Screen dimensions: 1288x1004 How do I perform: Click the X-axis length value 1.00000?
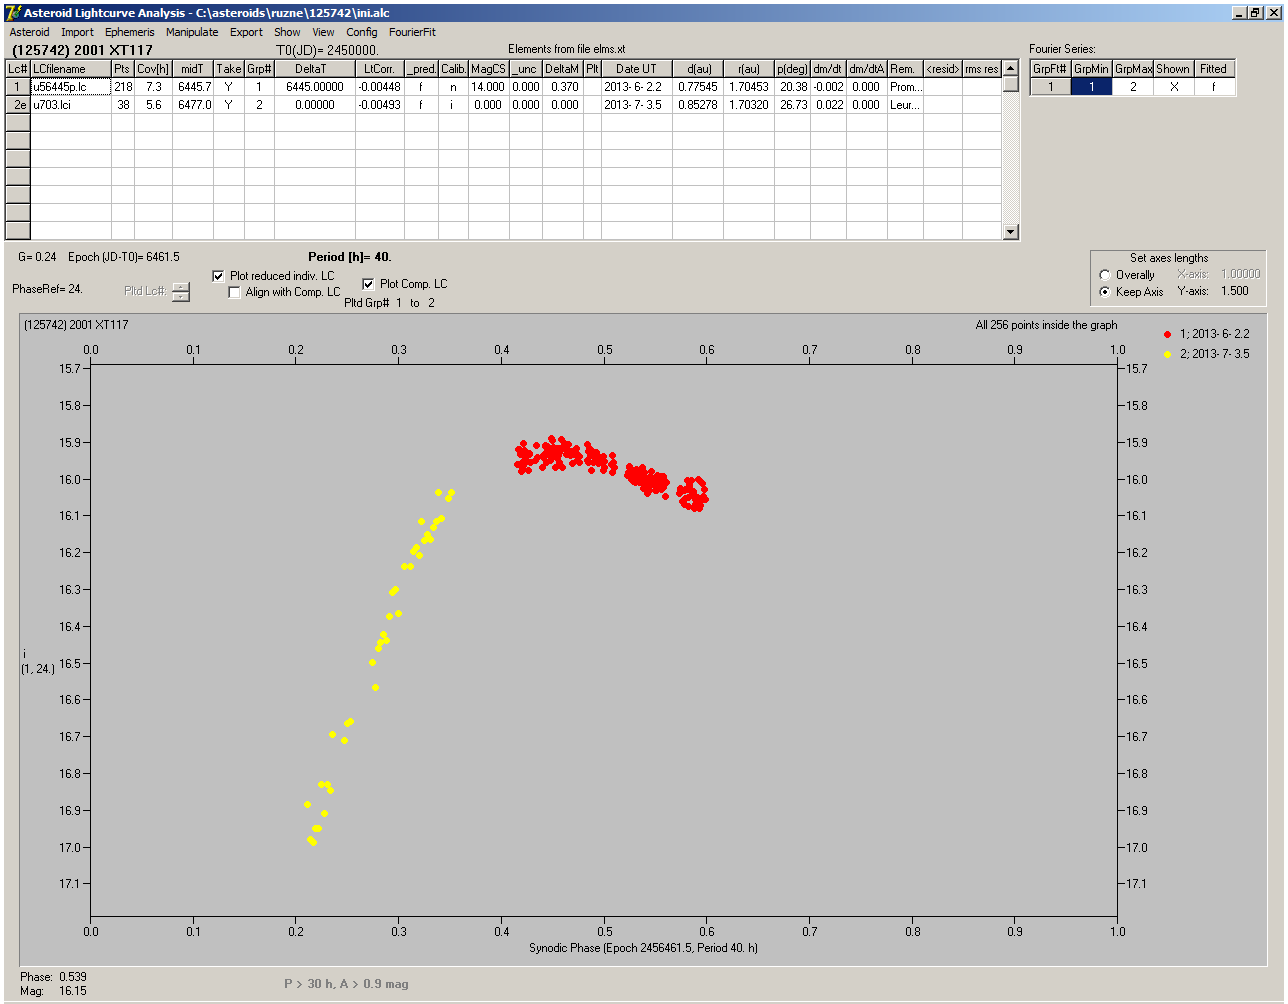[x=1240, y=274]
